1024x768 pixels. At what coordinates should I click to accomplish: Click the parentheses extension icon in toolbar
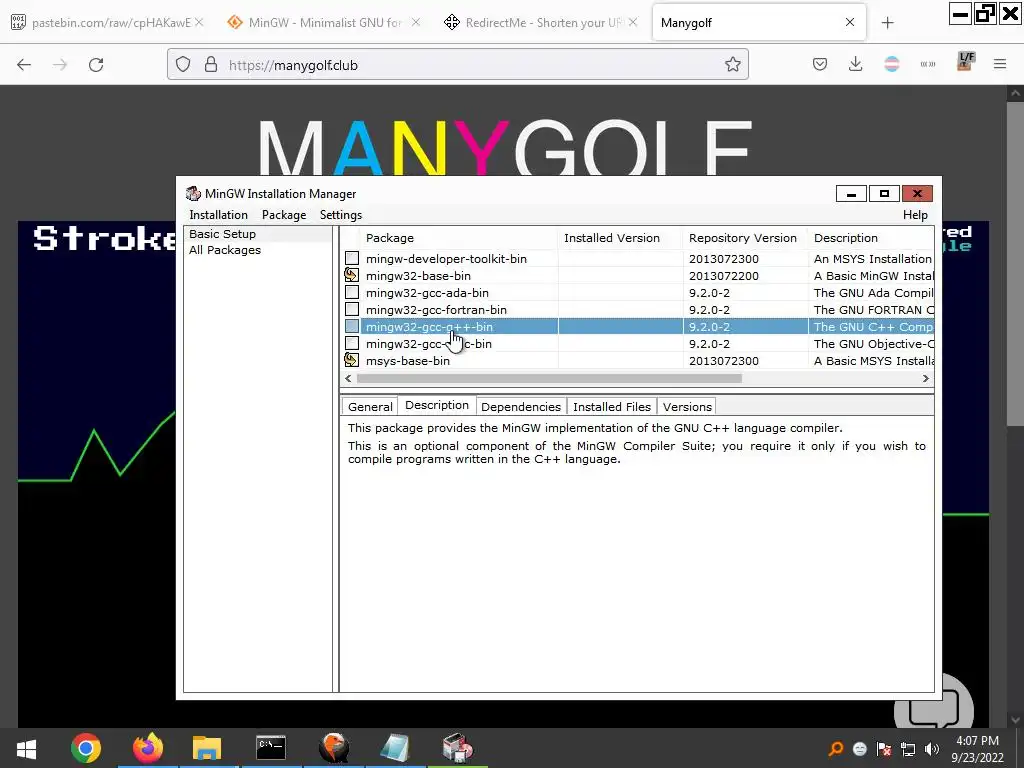coord(927,64)
